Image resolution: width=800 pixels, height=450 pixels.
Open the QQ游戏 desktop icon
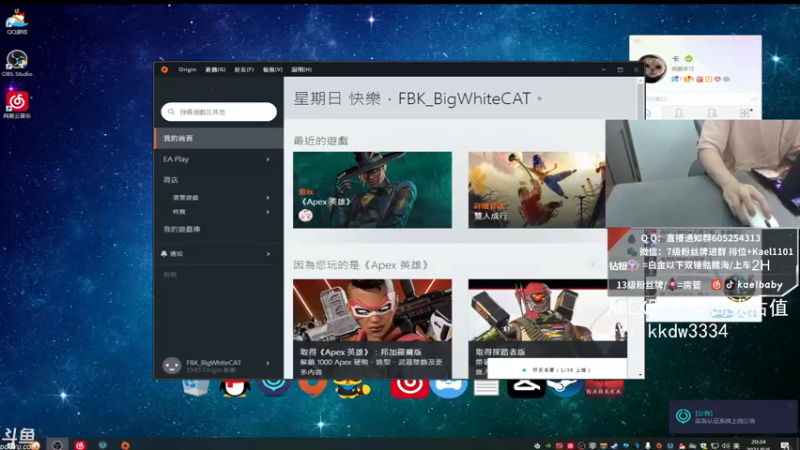[17, 21]
